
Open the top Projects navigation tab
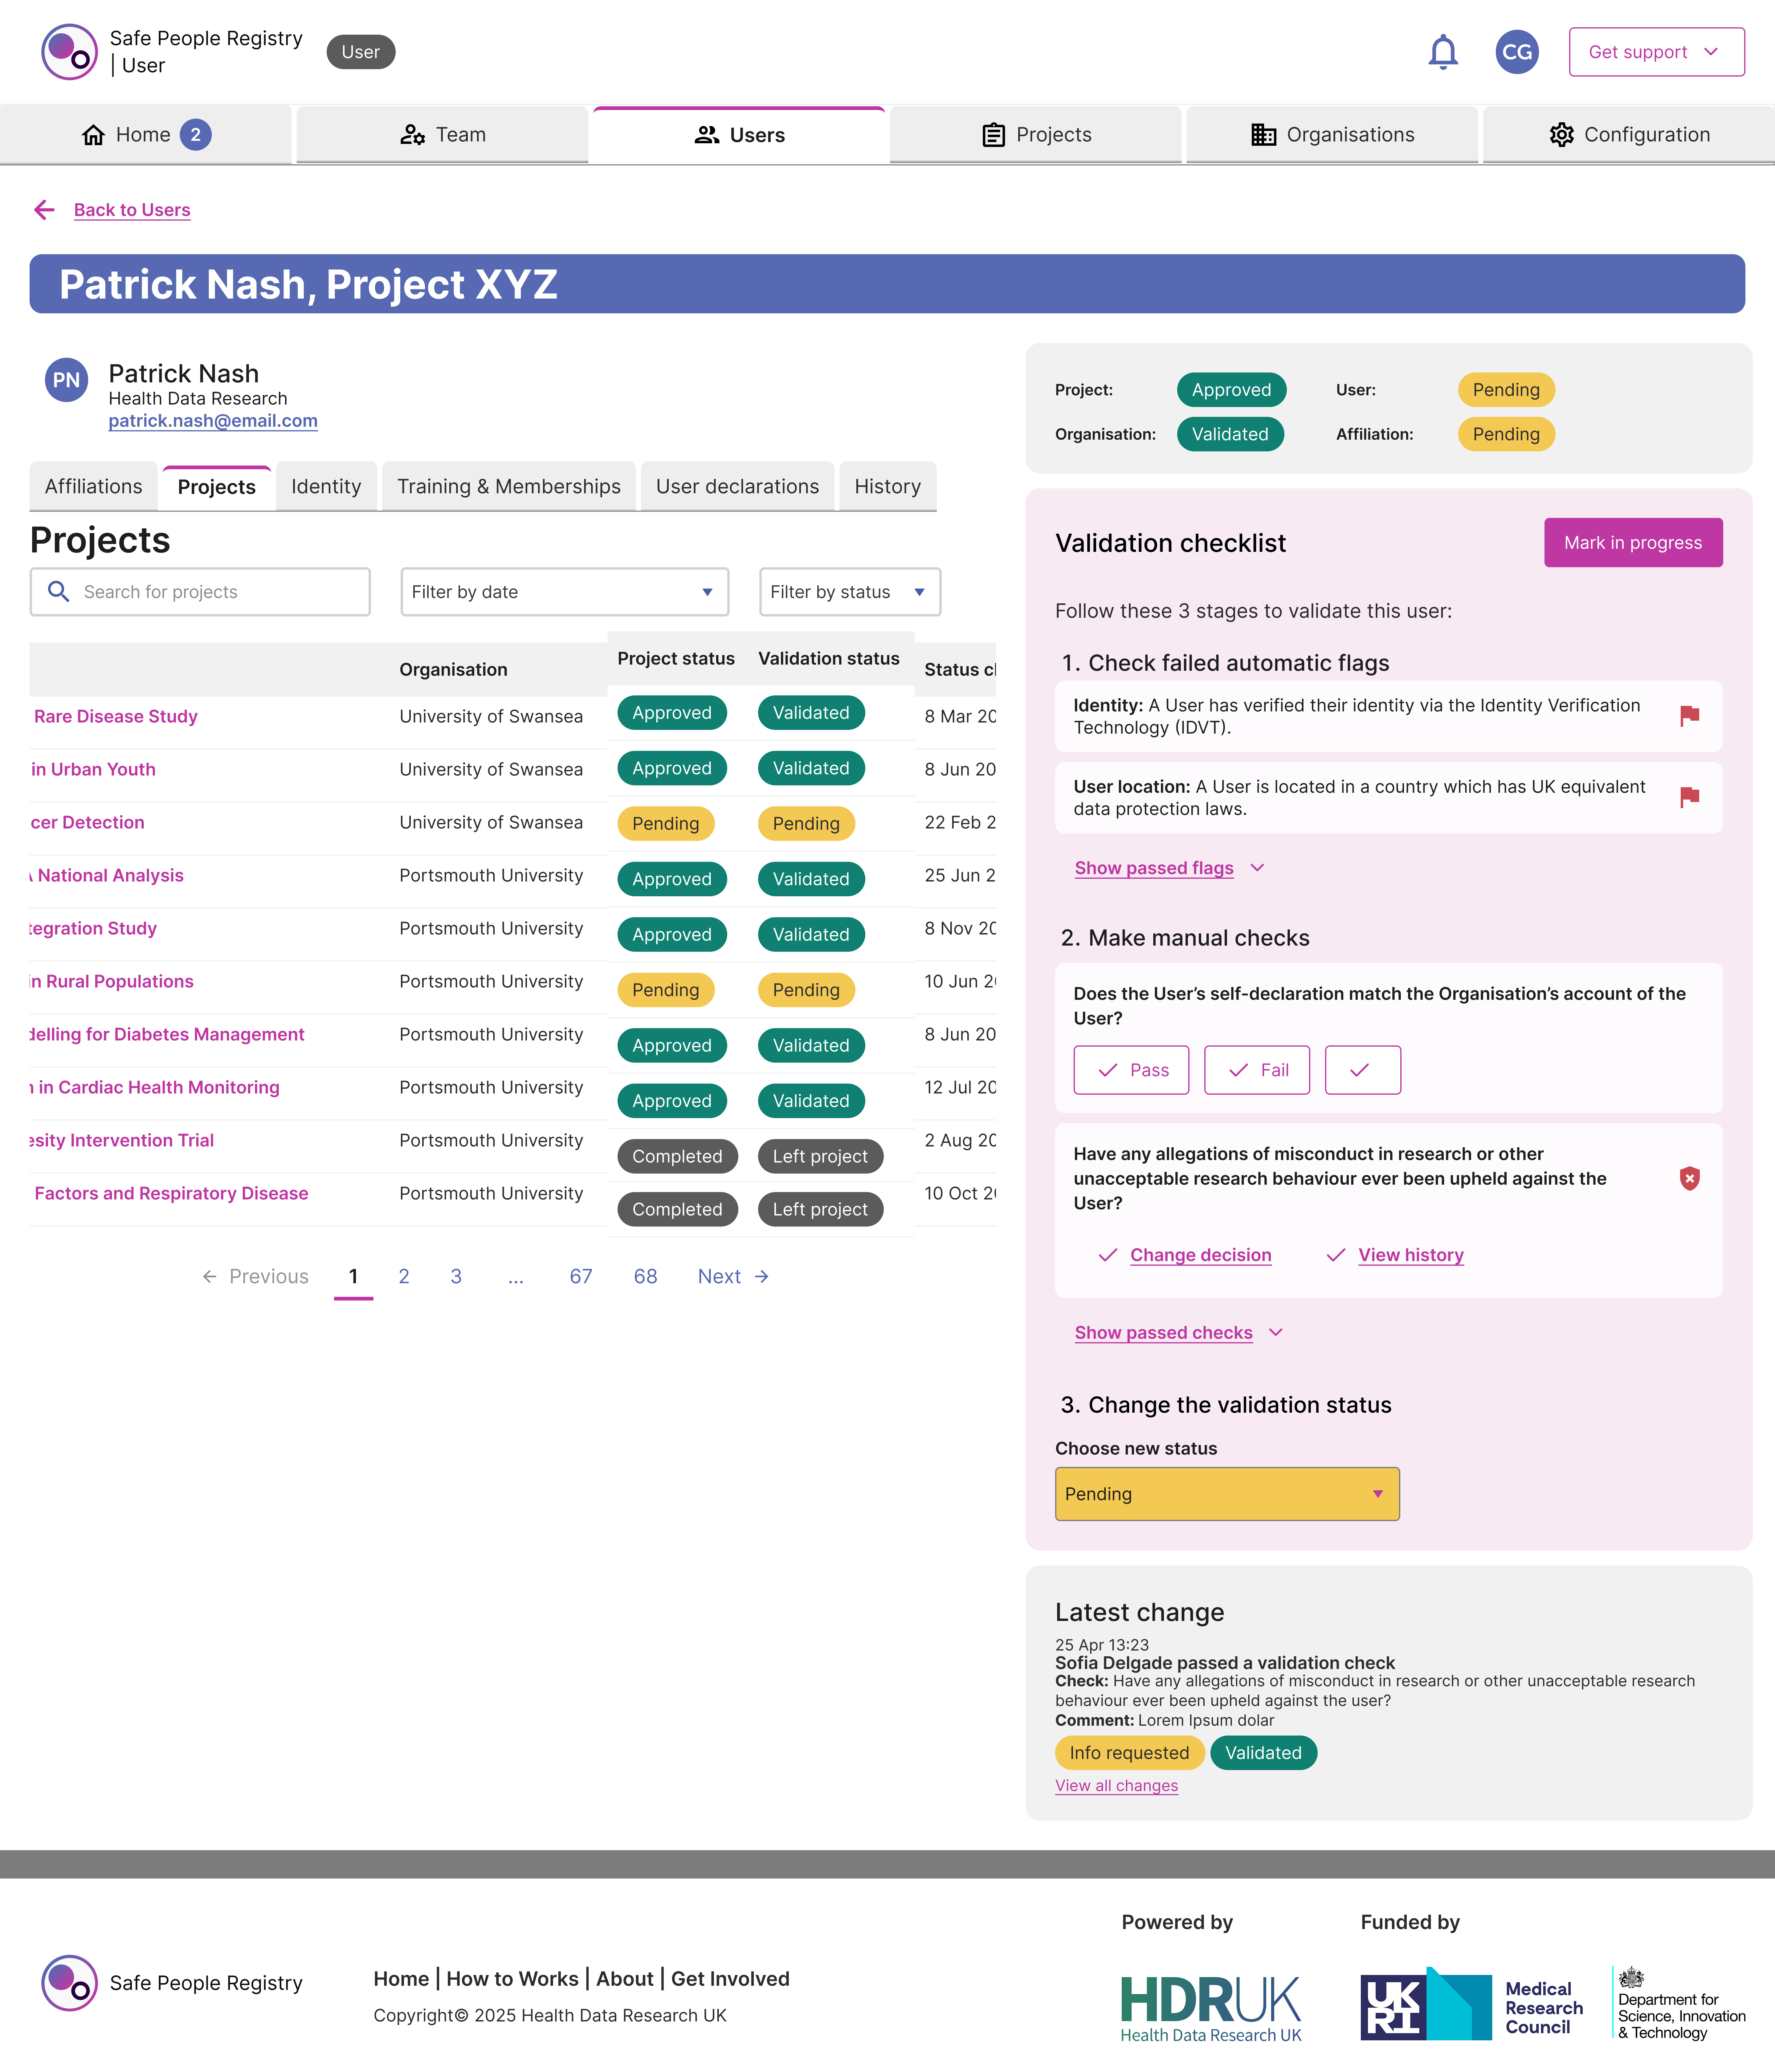(x=1036, y=135)
